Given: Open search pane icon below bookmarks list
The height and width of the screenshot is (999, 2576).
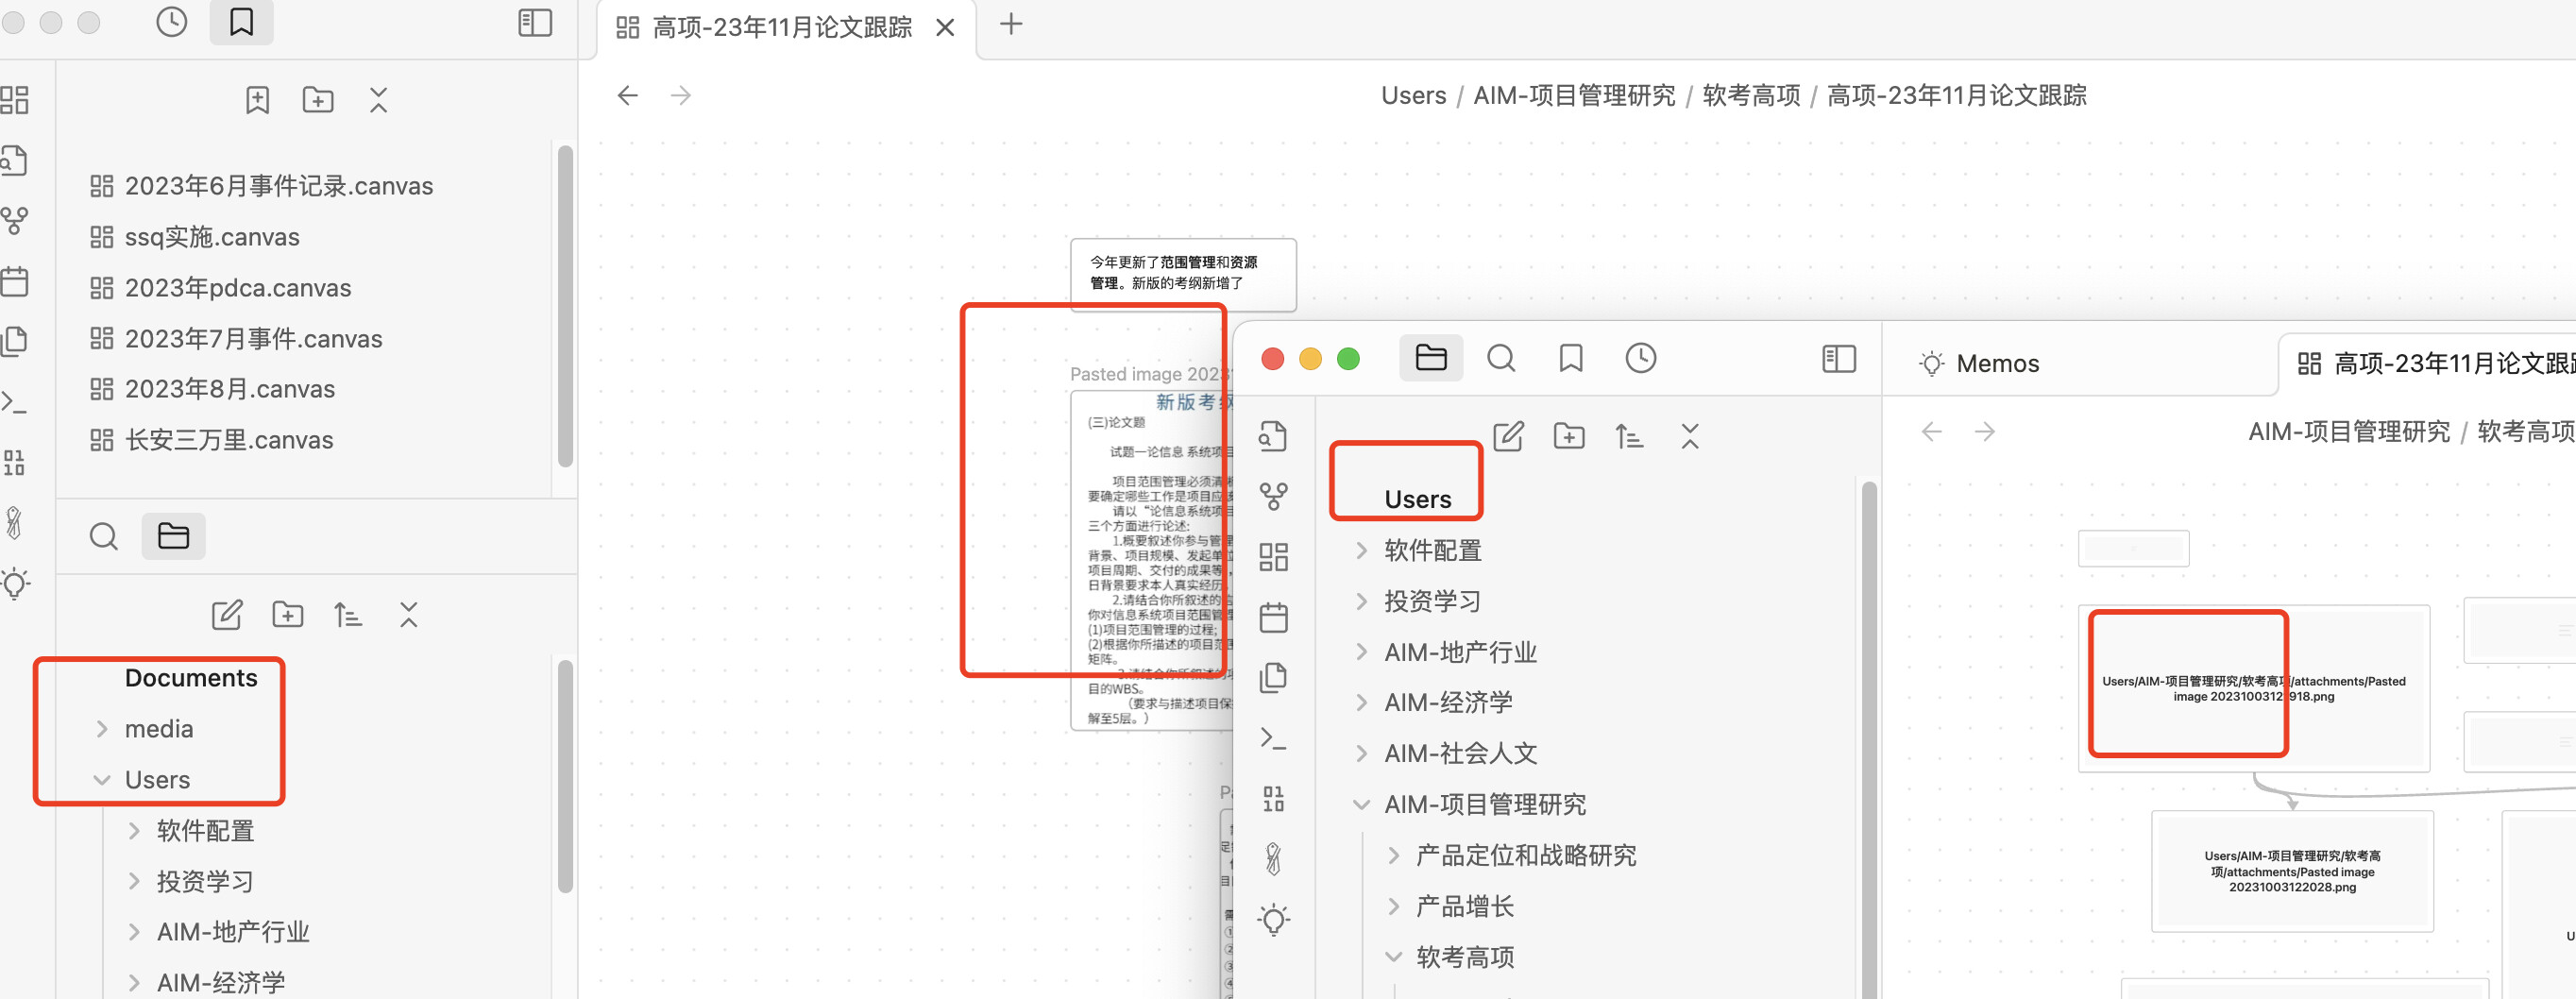Looking at the screenshot, I should tap(103, 536).
